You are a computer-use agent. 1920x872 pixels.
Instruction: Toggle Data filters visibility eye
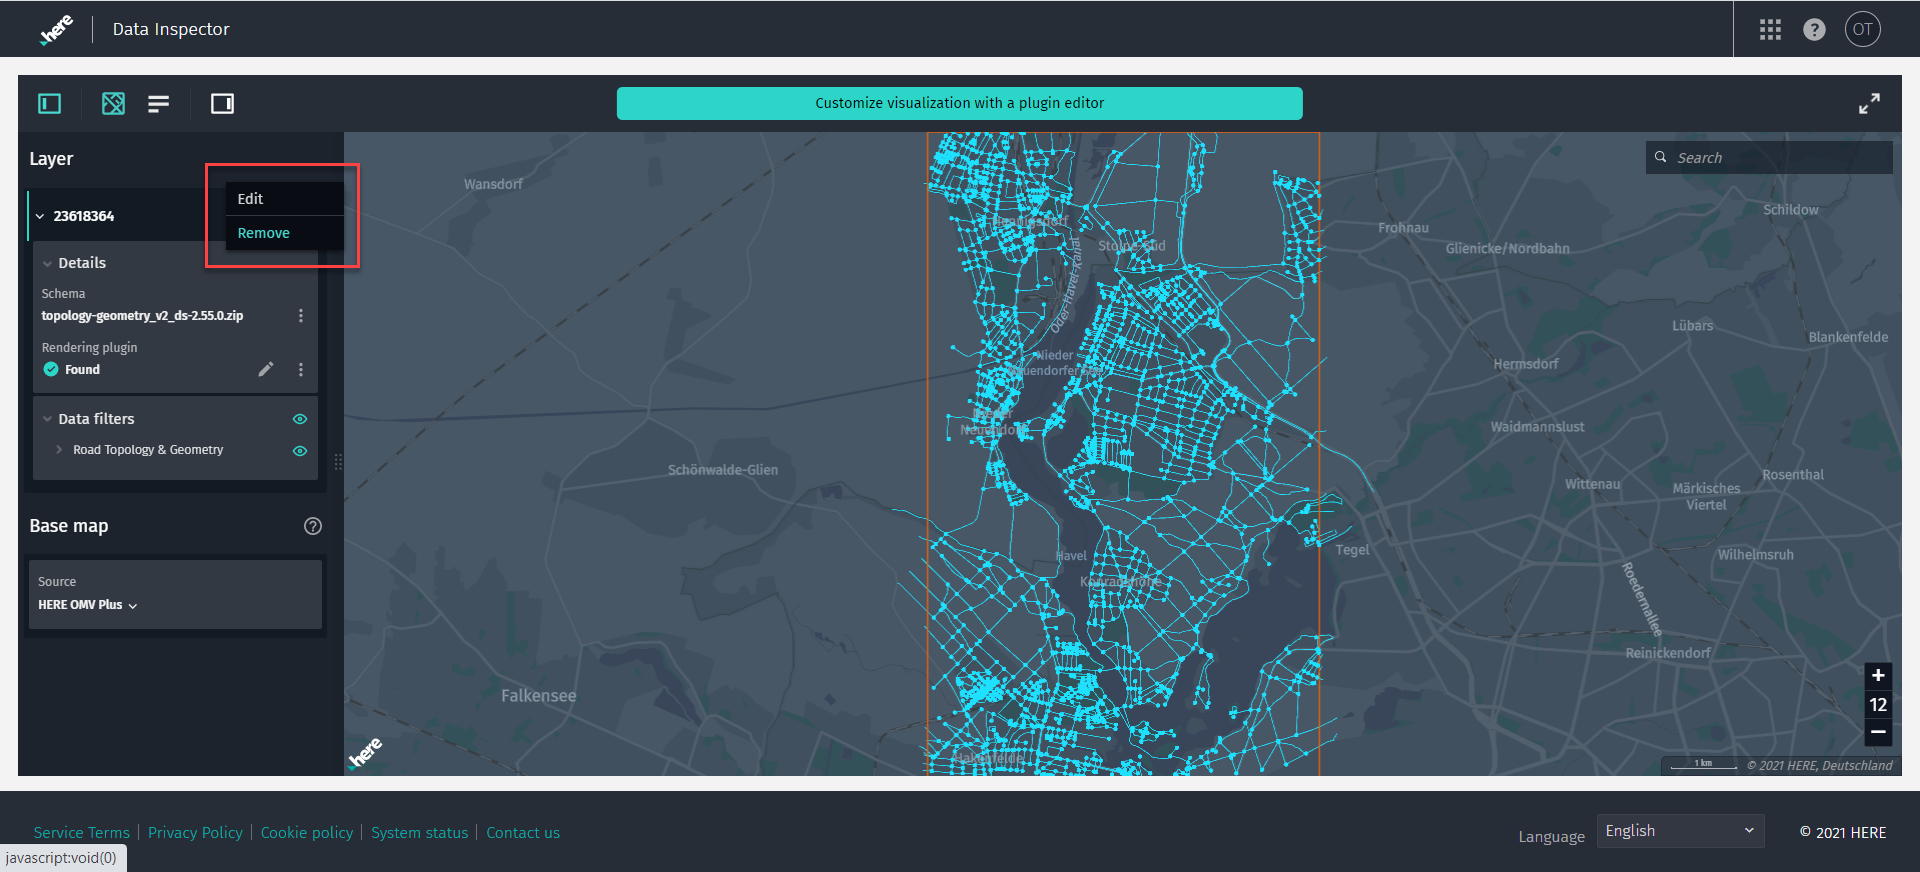(299, 419)
